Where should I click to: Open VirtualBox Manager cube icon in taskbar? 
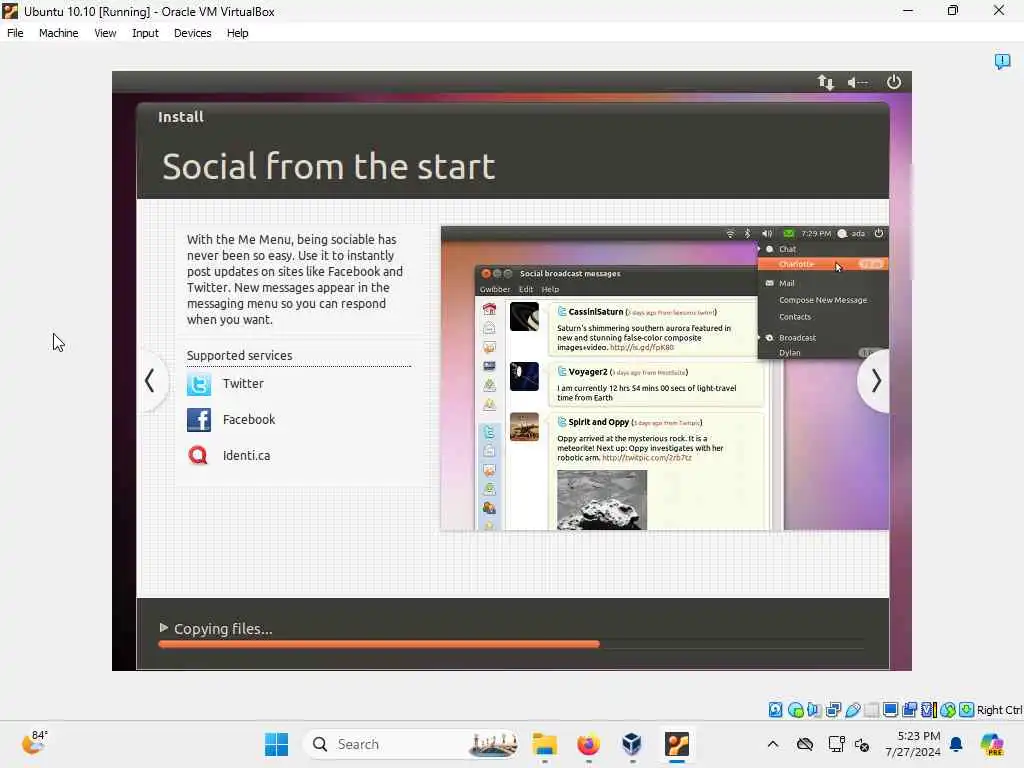click(632, 744)
